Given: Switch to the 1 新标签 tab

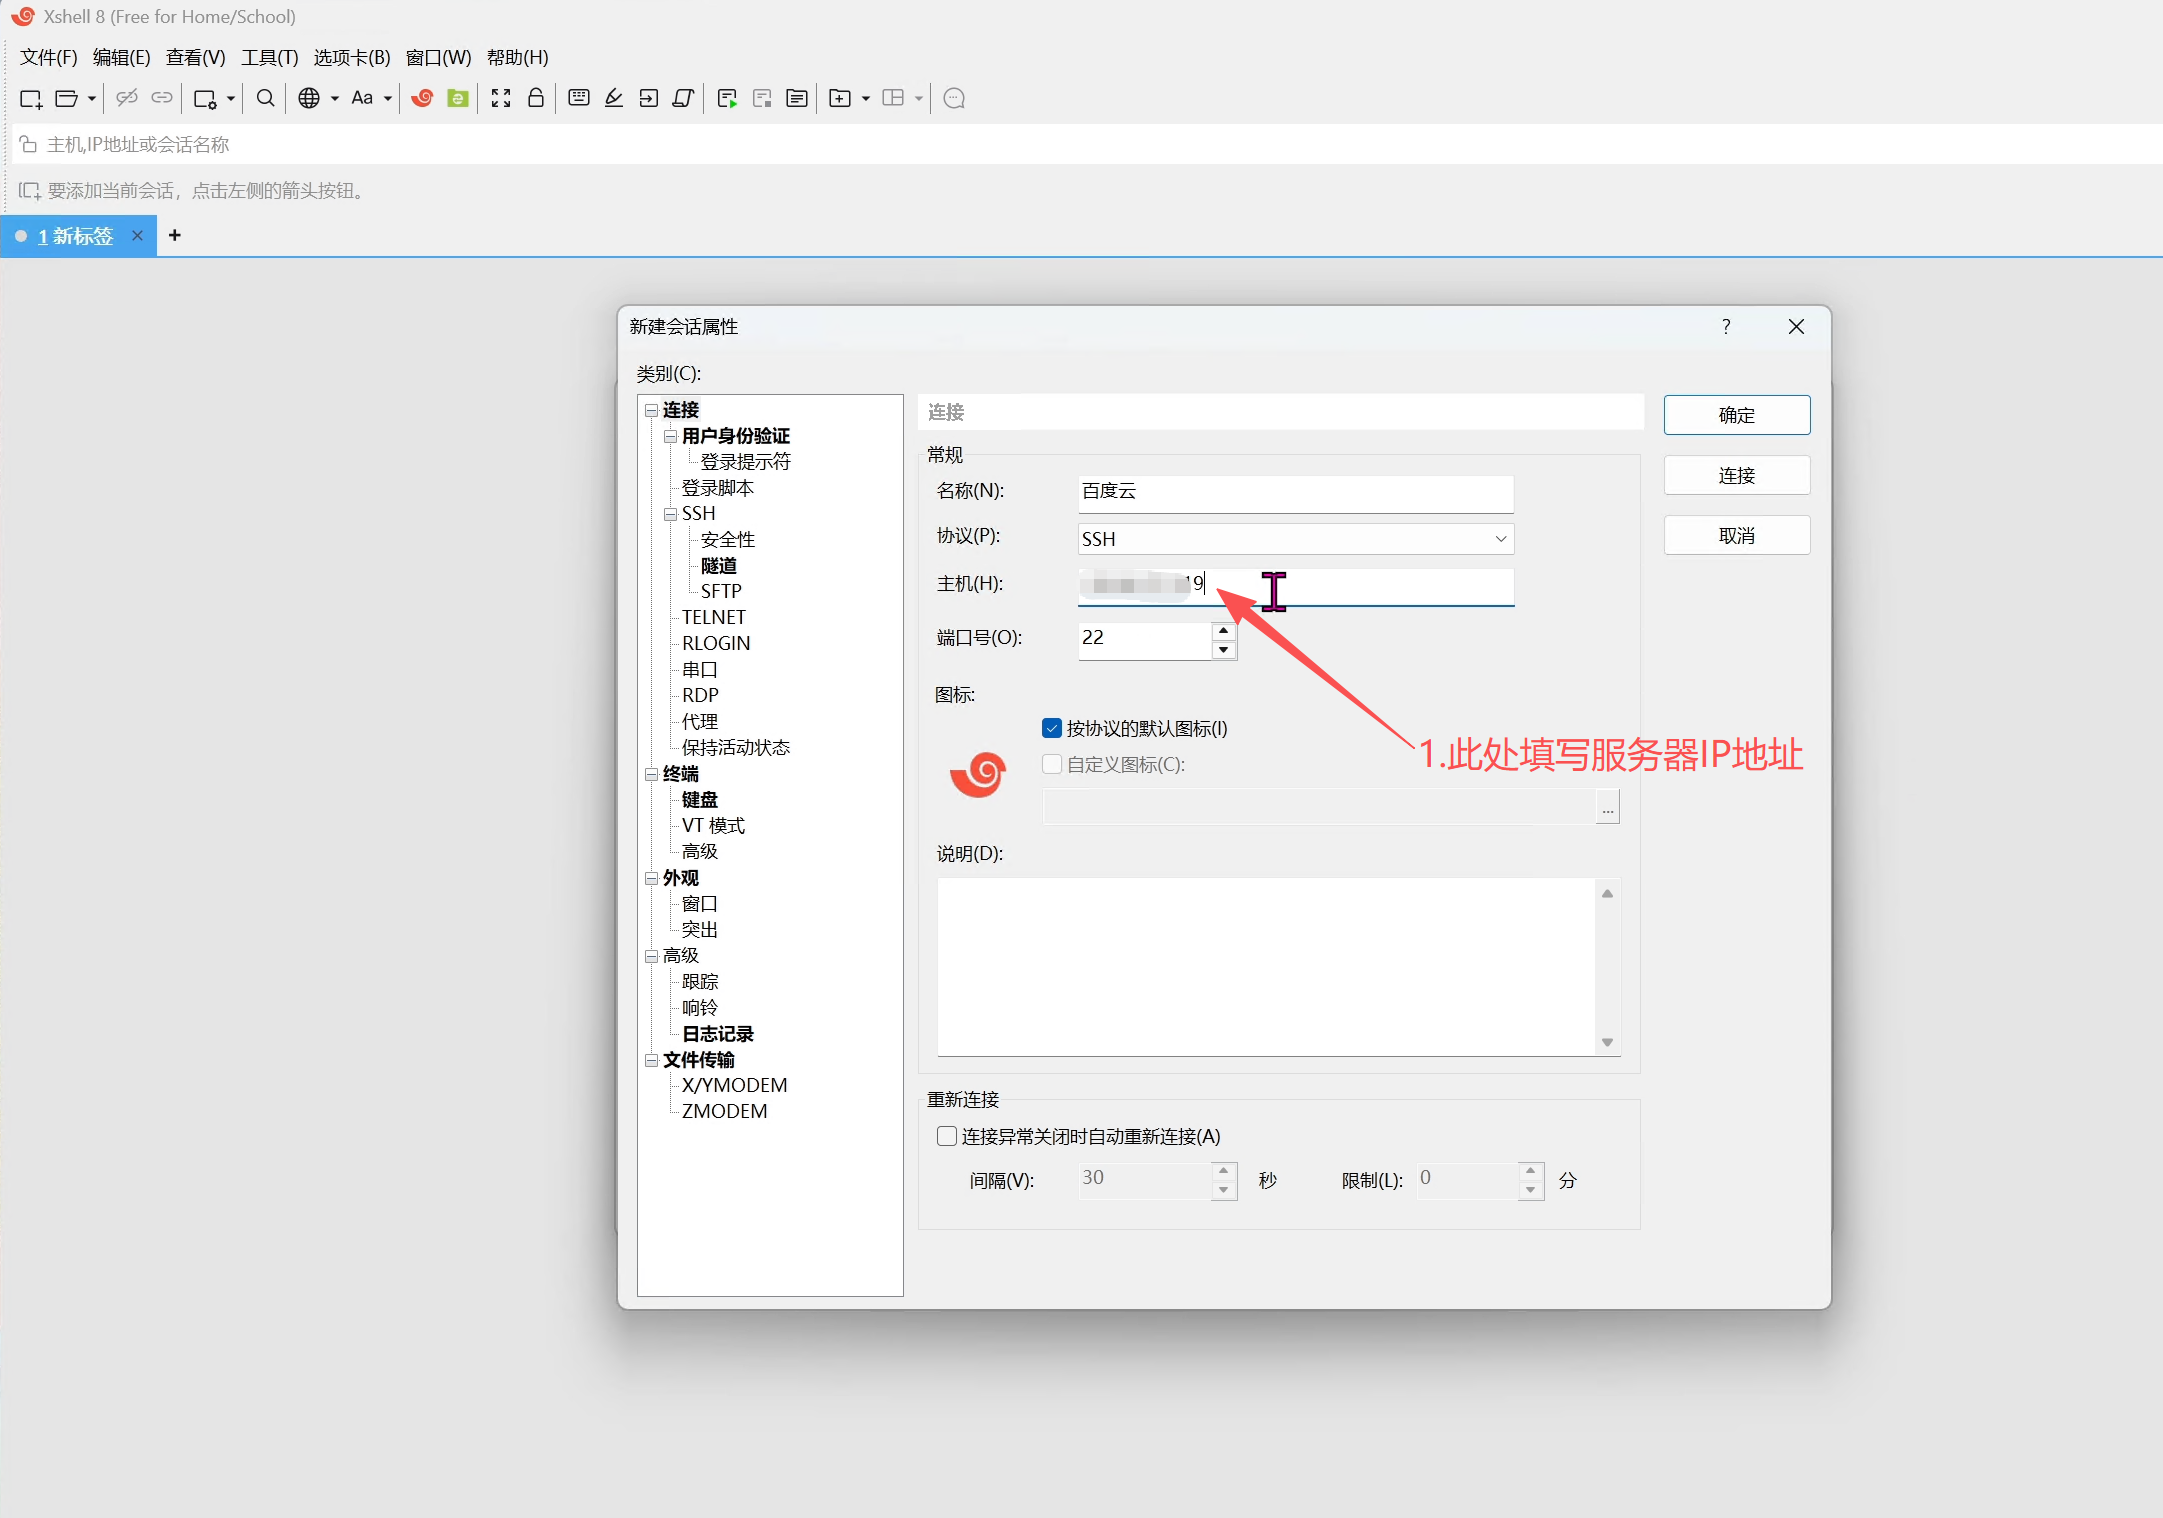Looking at the screenshot, I should (76, 236).
